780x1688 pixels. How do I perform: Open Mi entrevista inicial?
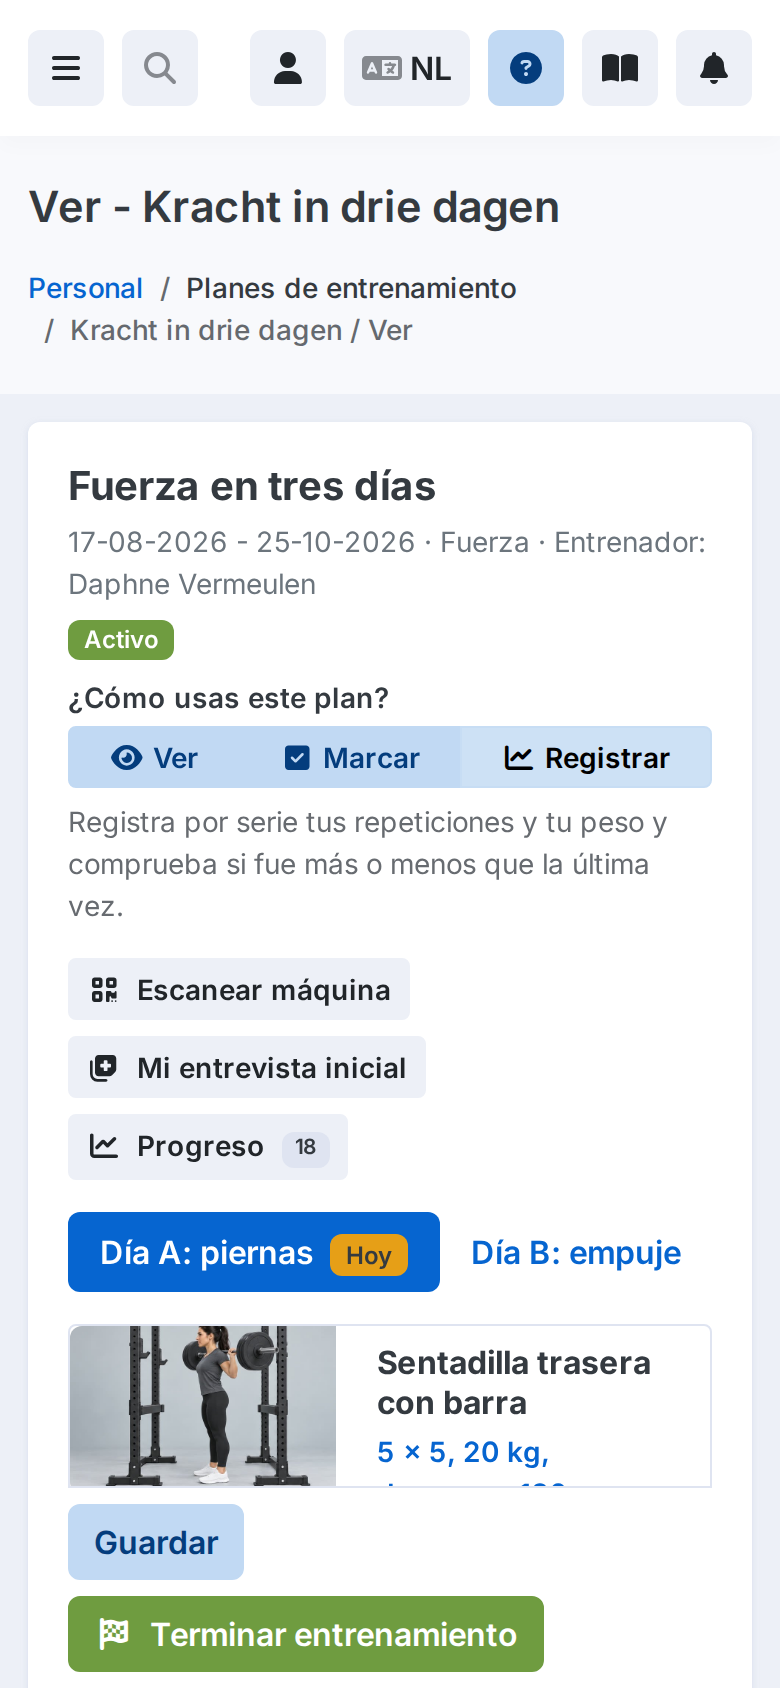[247, 1067]
